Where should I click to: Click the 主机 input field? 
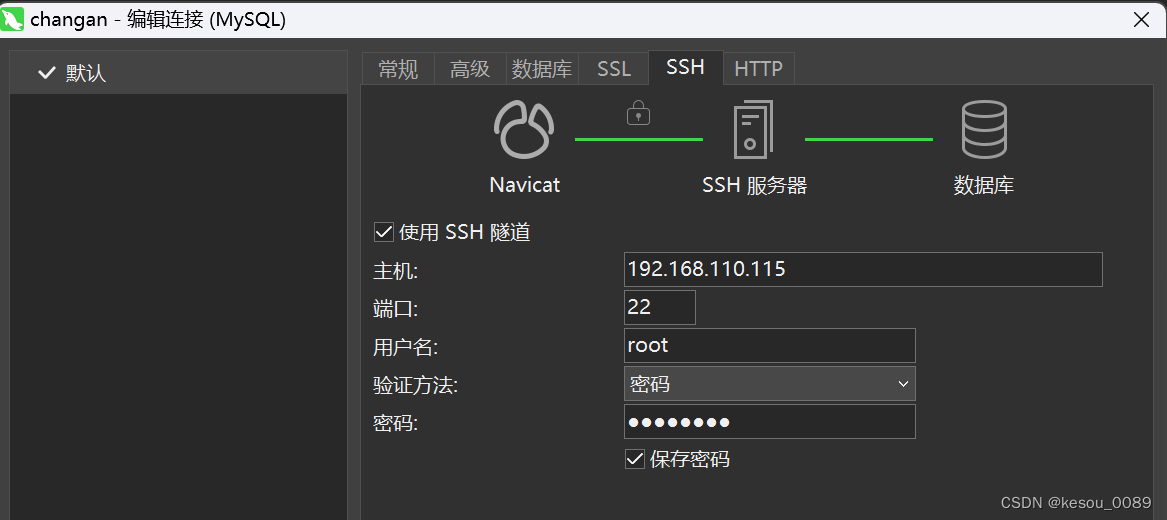pyautogui.click(x=863, y=269)
